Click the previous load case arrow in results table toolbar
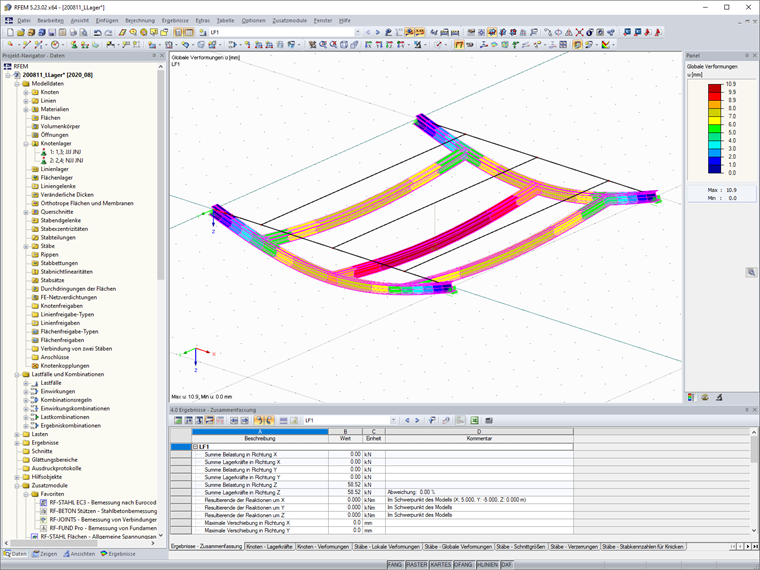760x570 pixels. click(x=407, y=421)
